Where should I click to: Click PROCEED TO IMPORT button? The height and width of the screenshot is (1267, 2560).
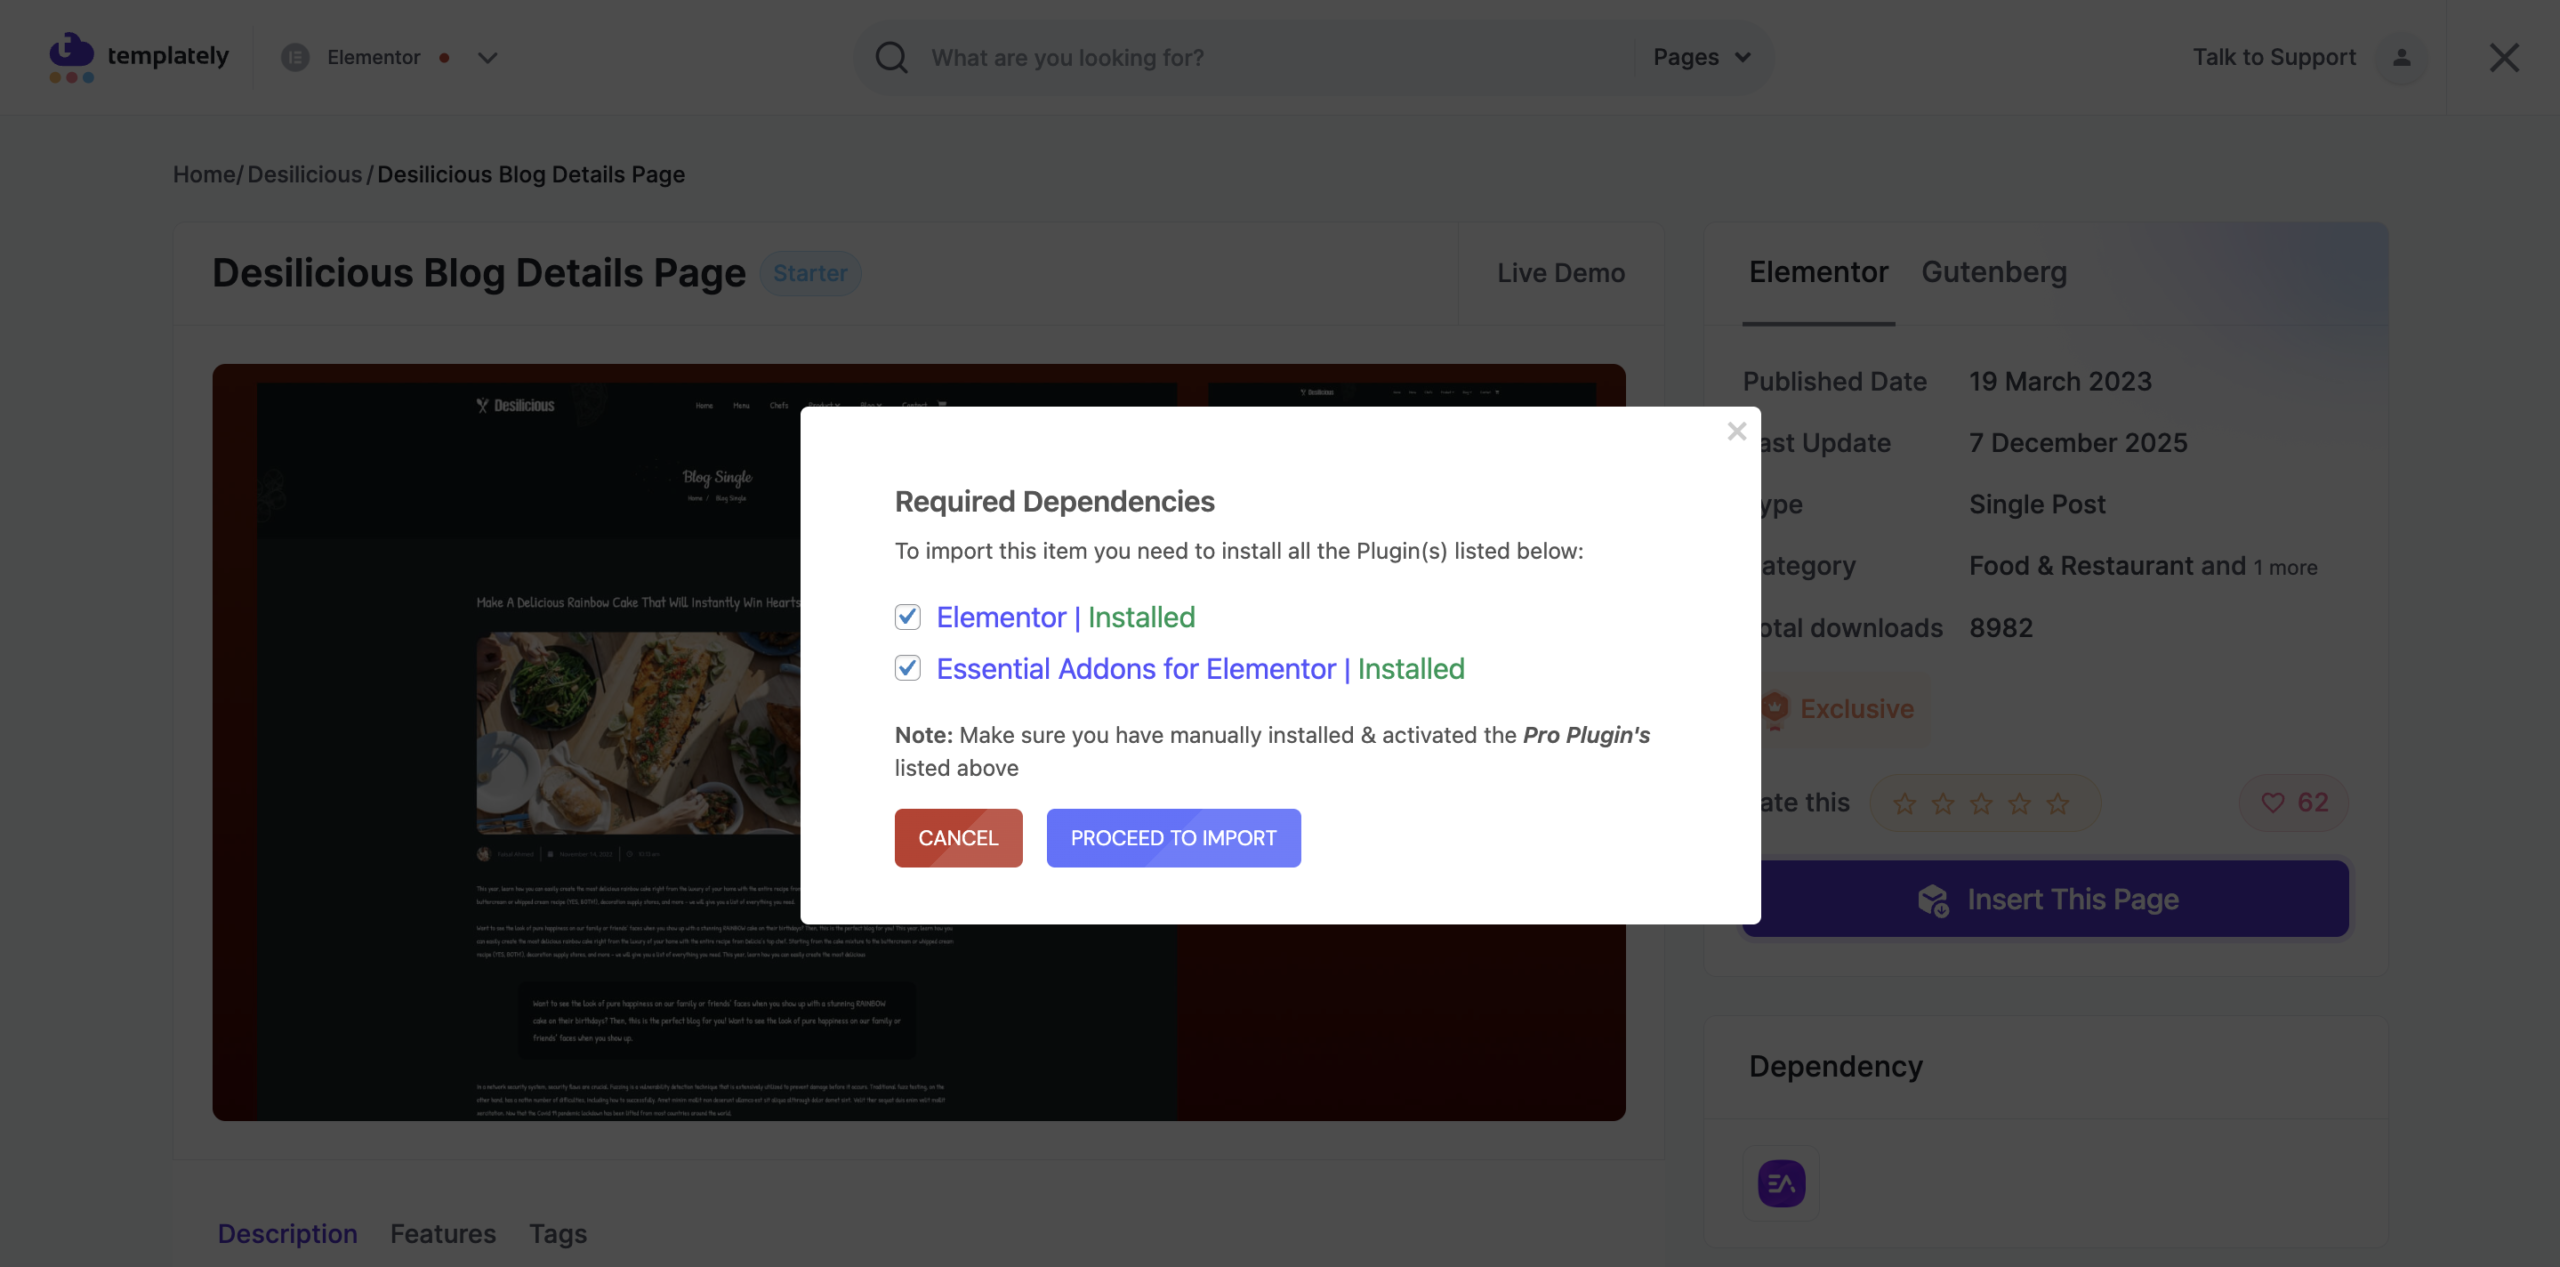click(1173, 838)
